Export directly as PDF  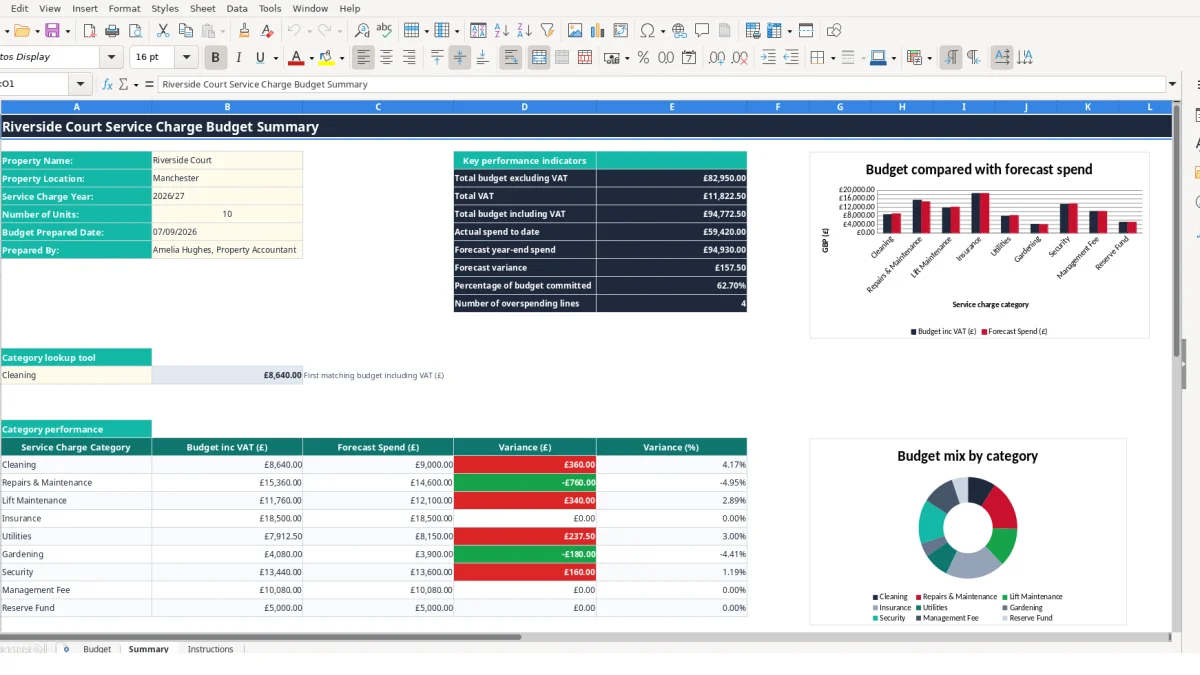click(x=90, y=31)
